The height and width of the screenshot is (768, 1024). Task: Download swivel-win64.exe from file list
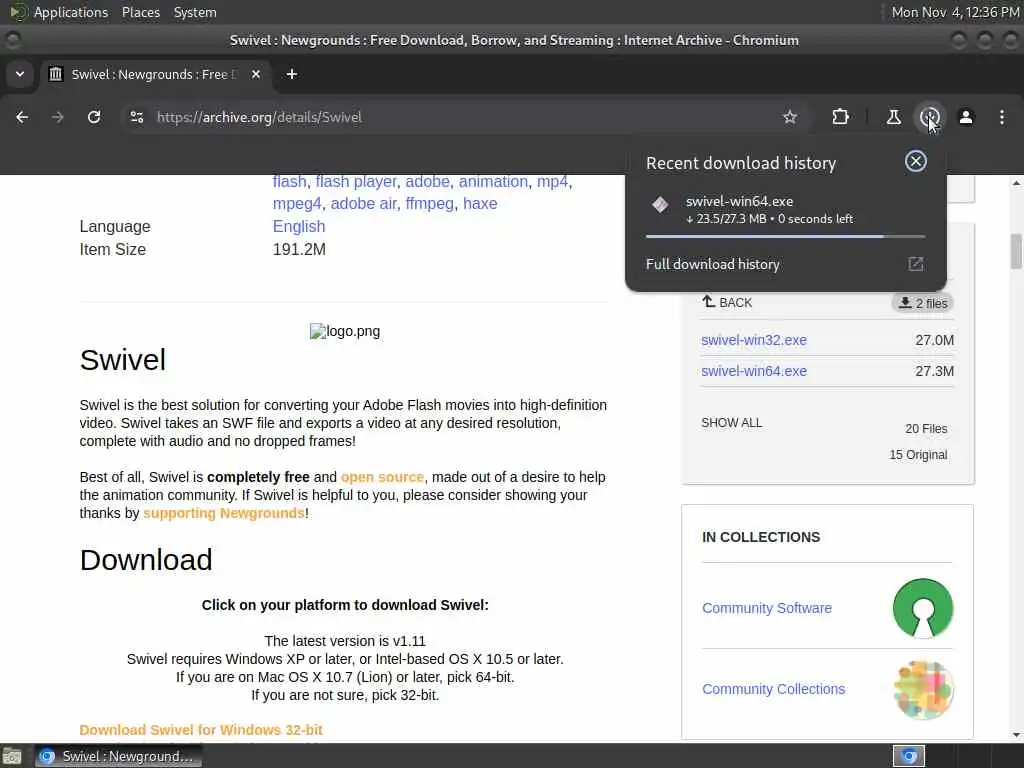pos(754,371)
